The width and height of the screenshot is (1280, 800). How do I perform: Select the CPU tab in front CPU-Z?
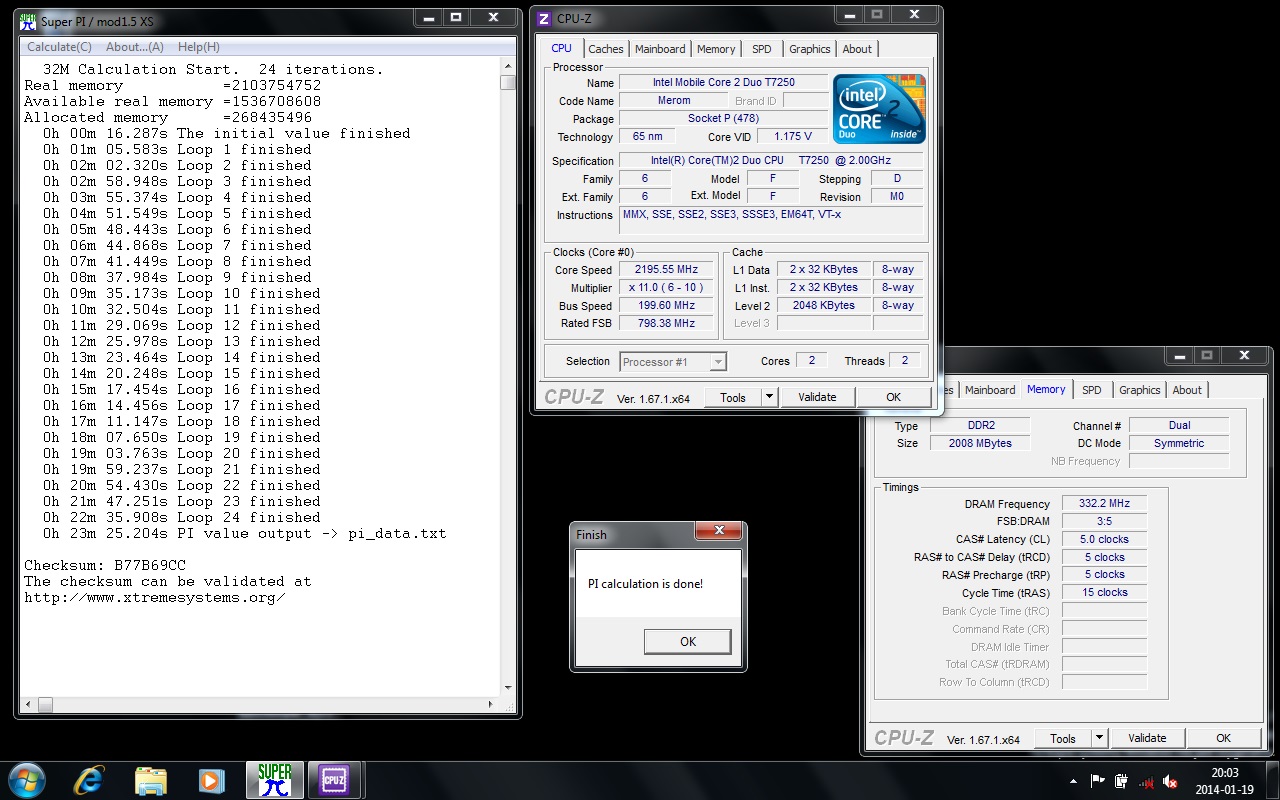click(x=562, y=48)
